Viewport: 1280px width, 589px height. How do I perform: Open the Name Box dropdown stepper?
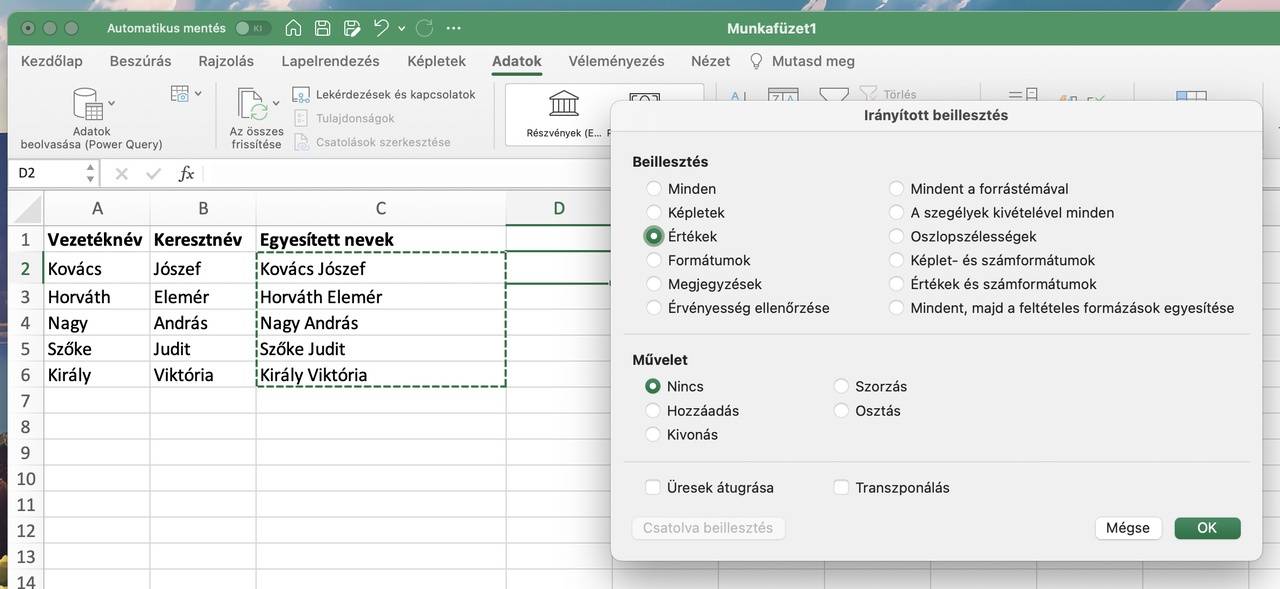click(90, 173)
